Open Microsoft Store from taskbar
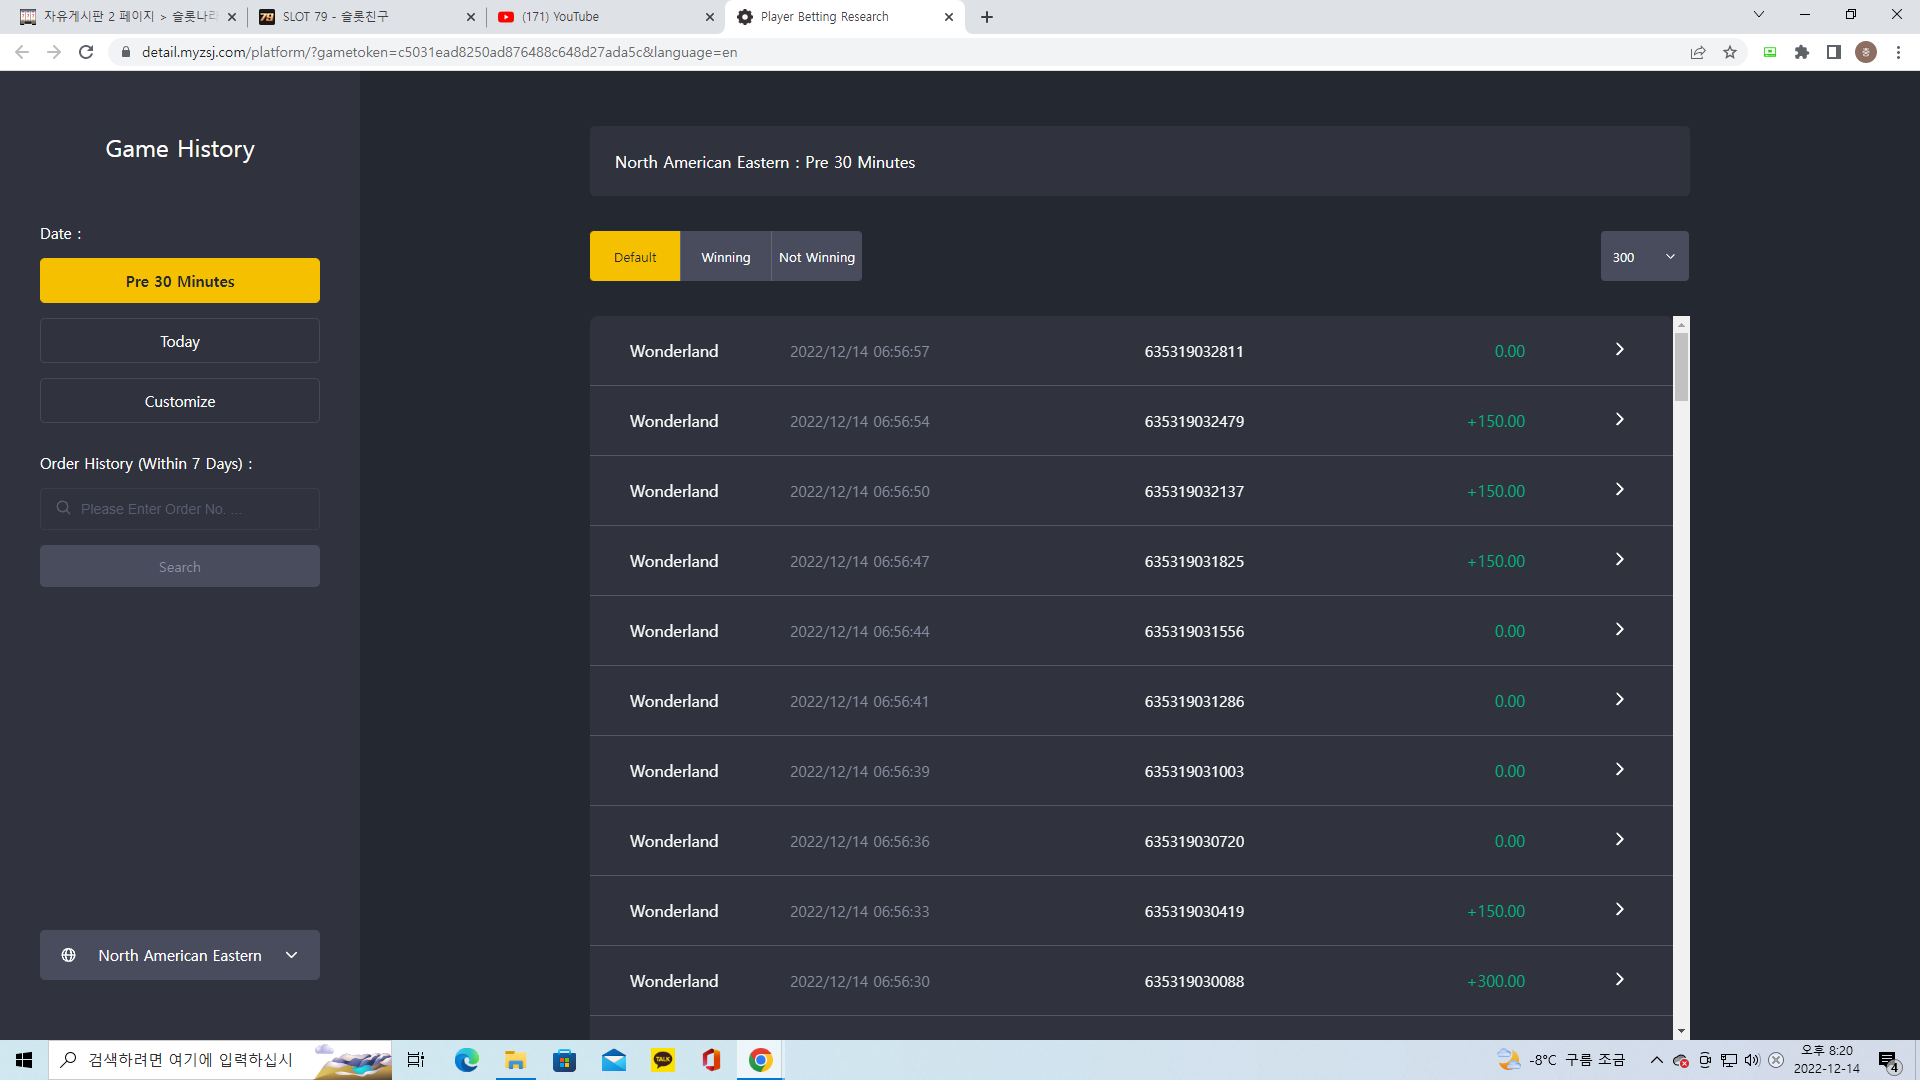 coord(565,1060)
